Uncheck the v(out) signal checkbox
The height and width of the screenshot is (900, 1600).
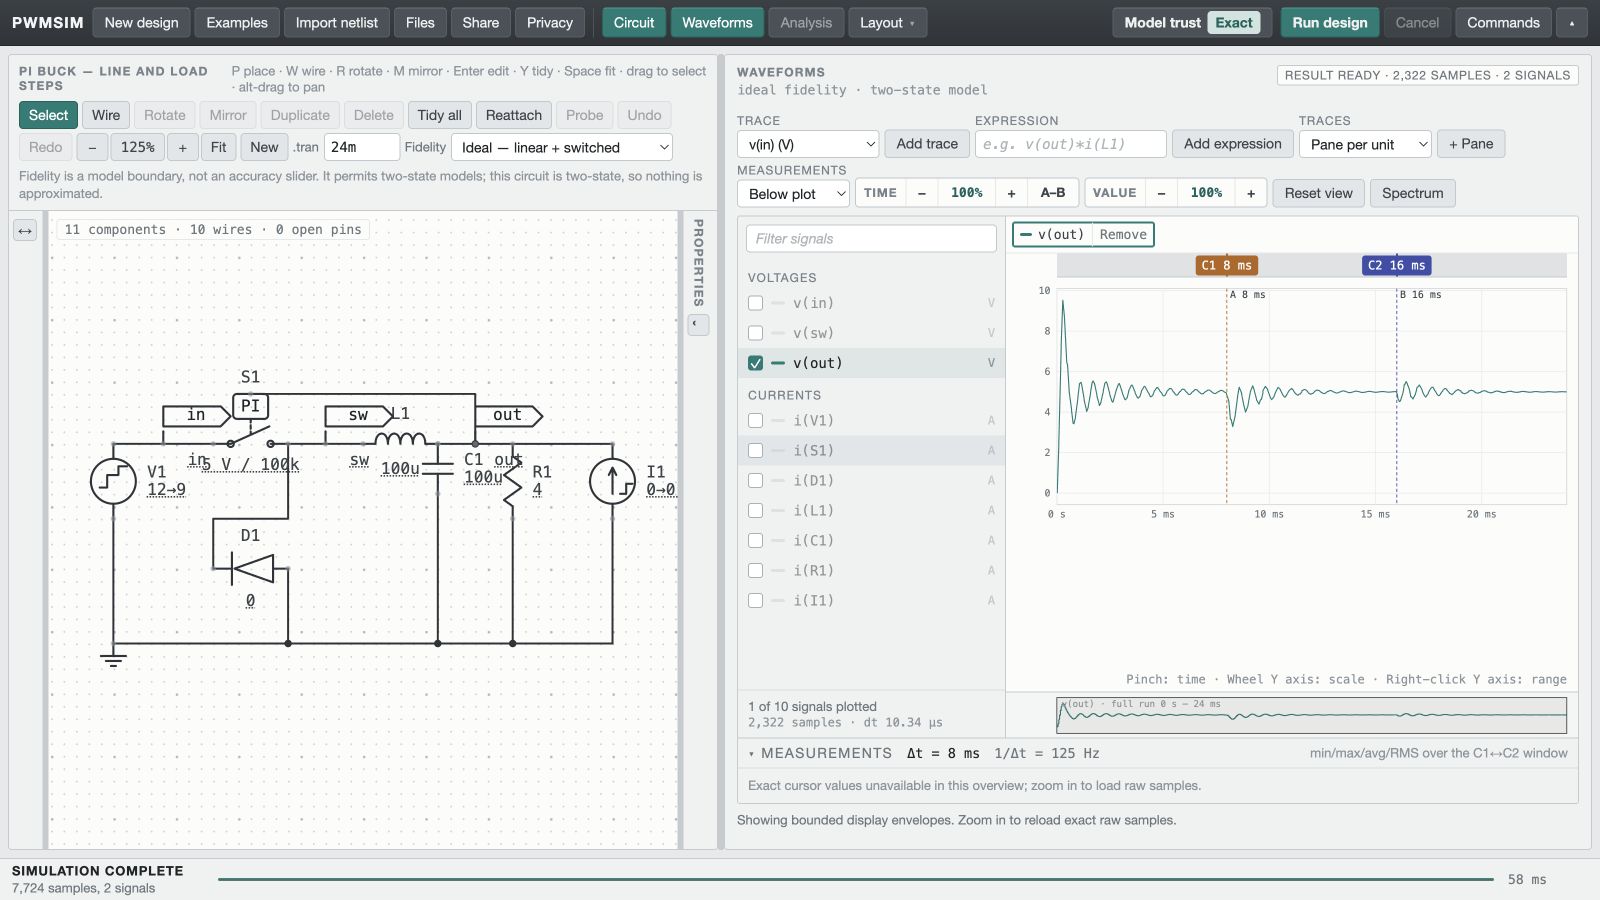coord(755,363)
